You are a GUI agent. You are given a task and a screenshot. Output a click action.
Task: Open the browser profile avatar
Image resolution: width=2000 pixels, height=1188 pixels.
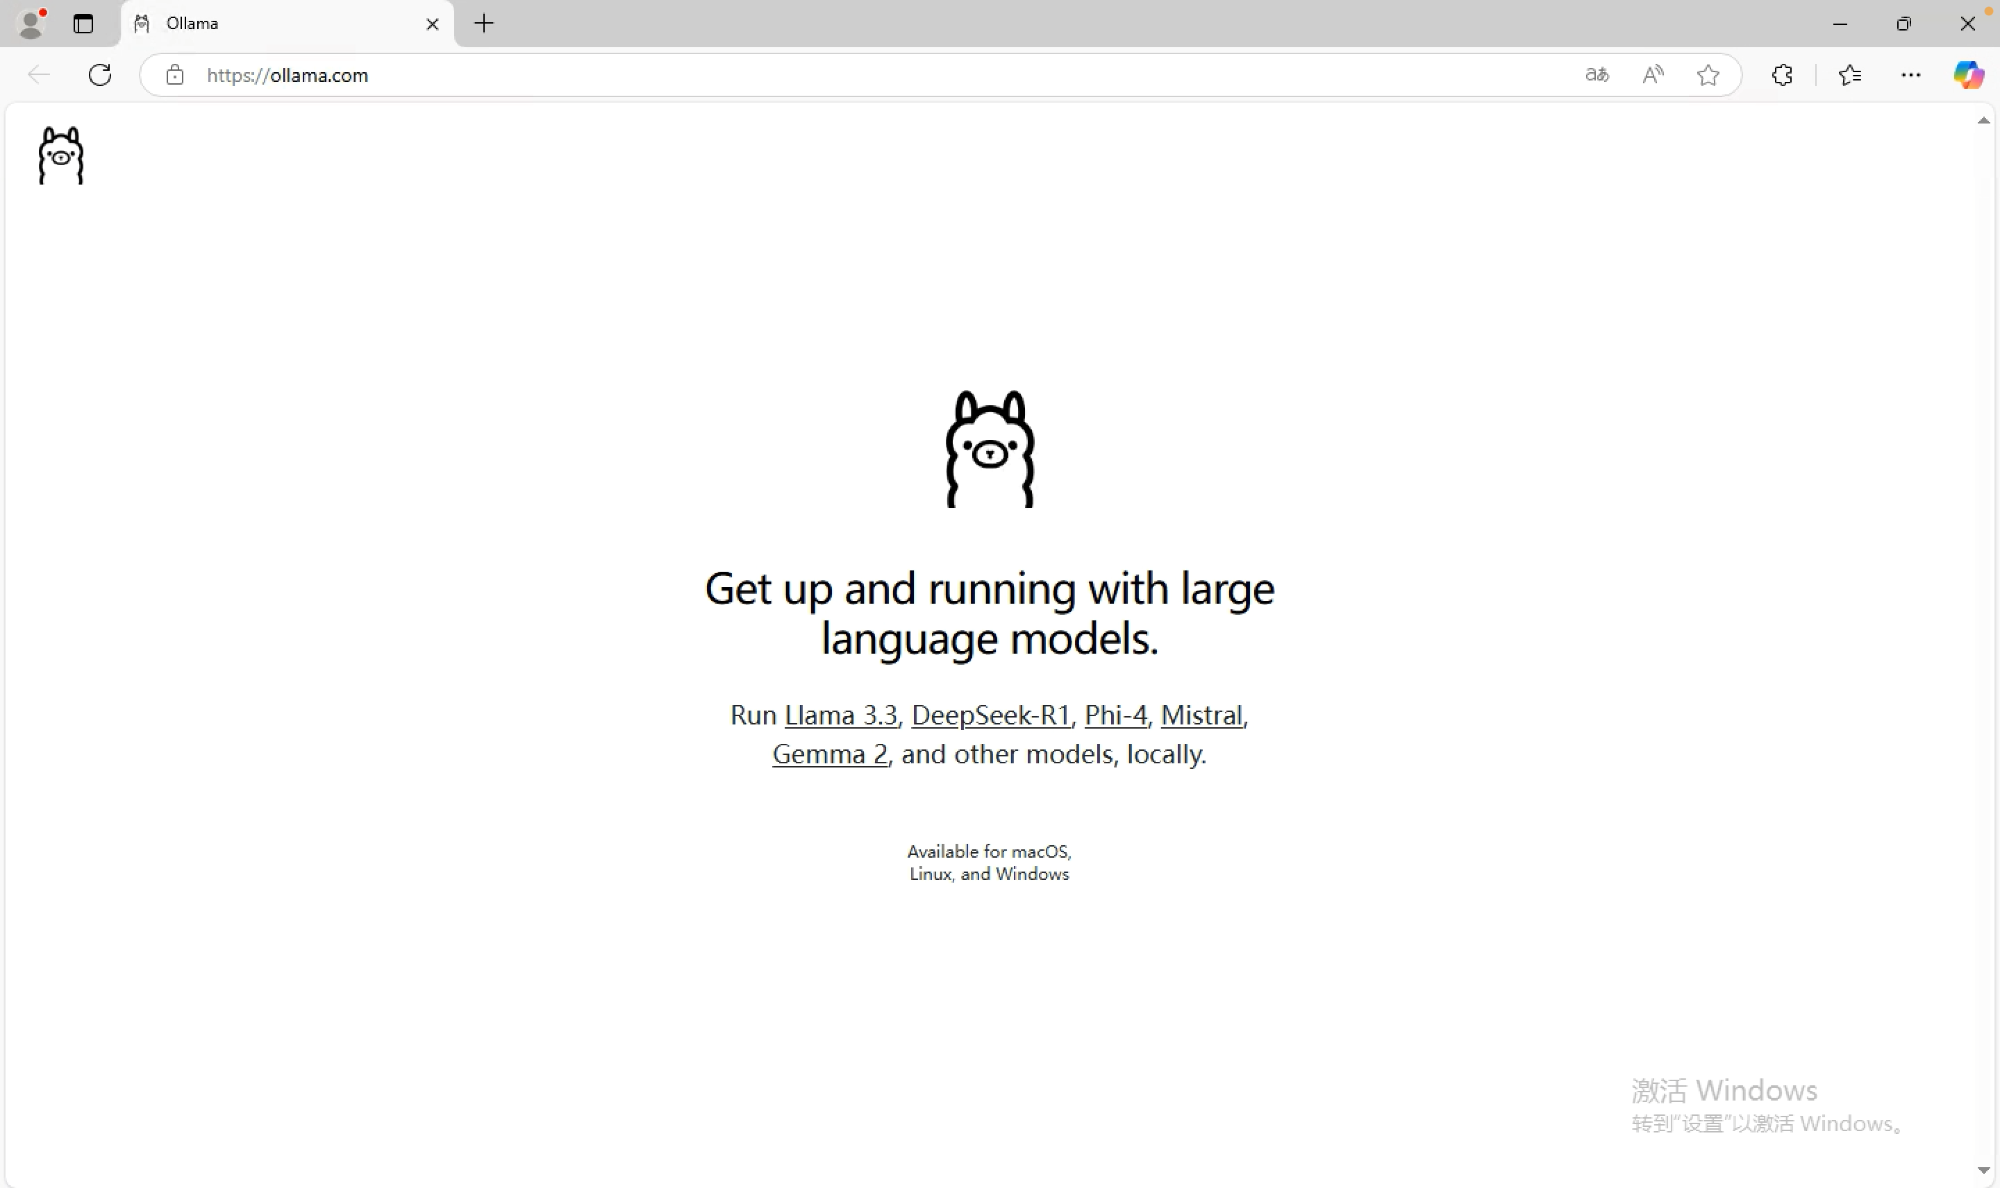pyautogui.click(x=30, y=23)
